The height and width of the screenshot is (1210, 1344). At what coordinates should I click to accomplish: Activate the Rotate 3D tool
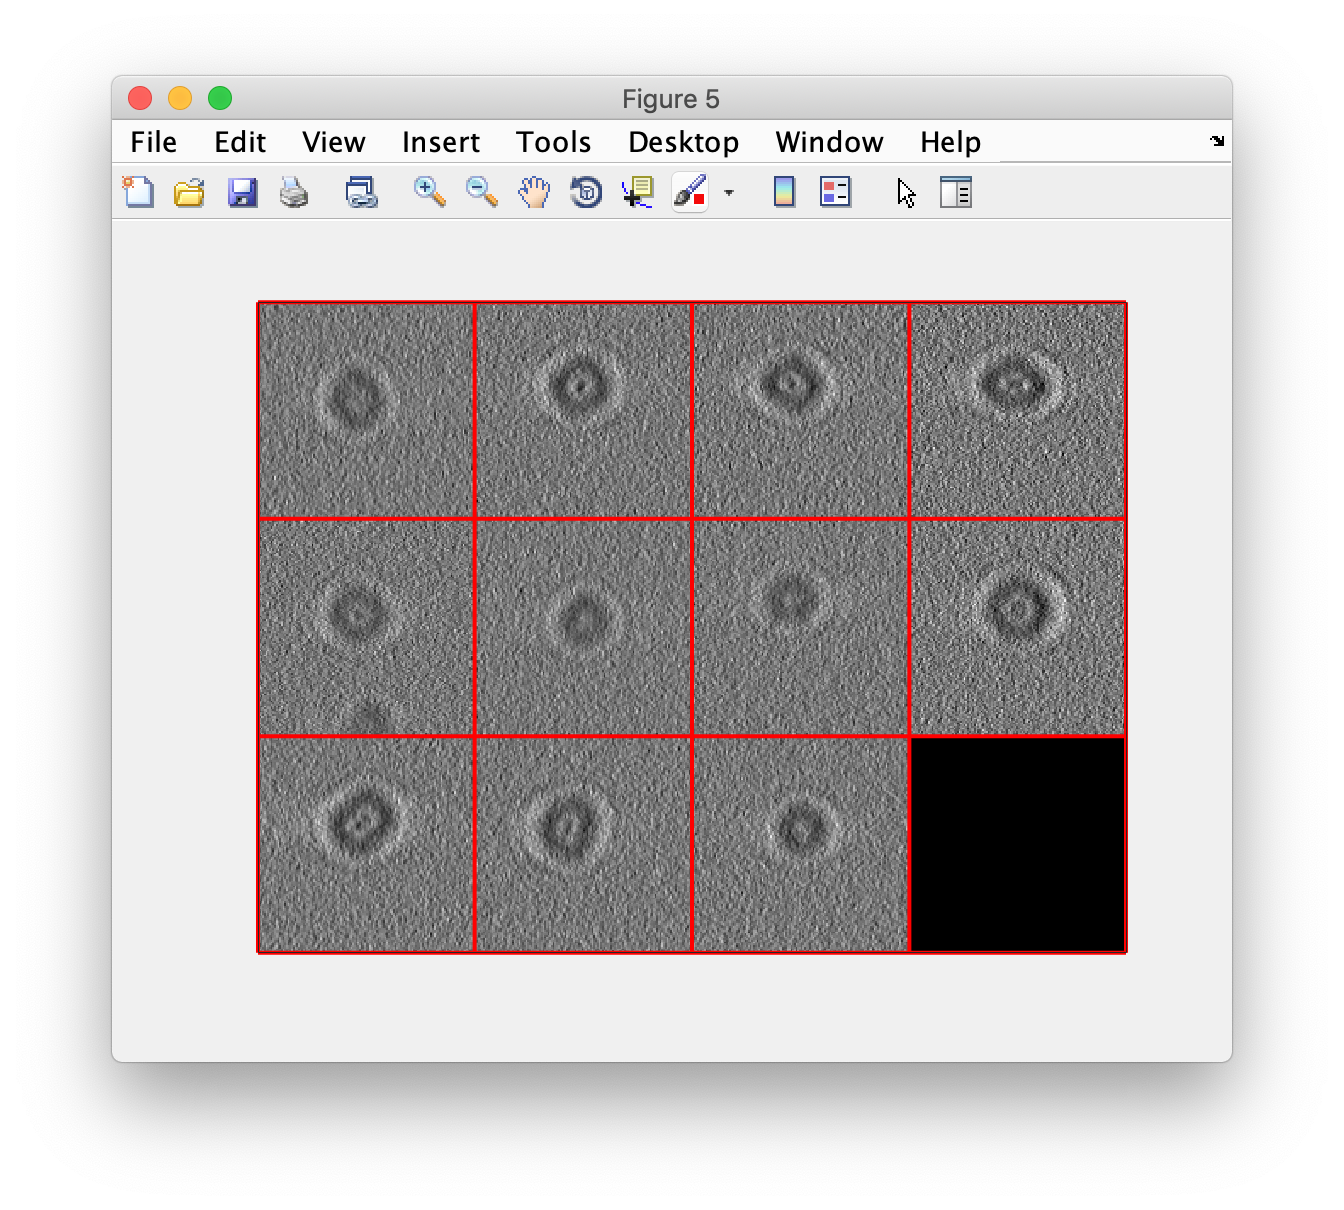pyautogui.click(x=586, y=192)
